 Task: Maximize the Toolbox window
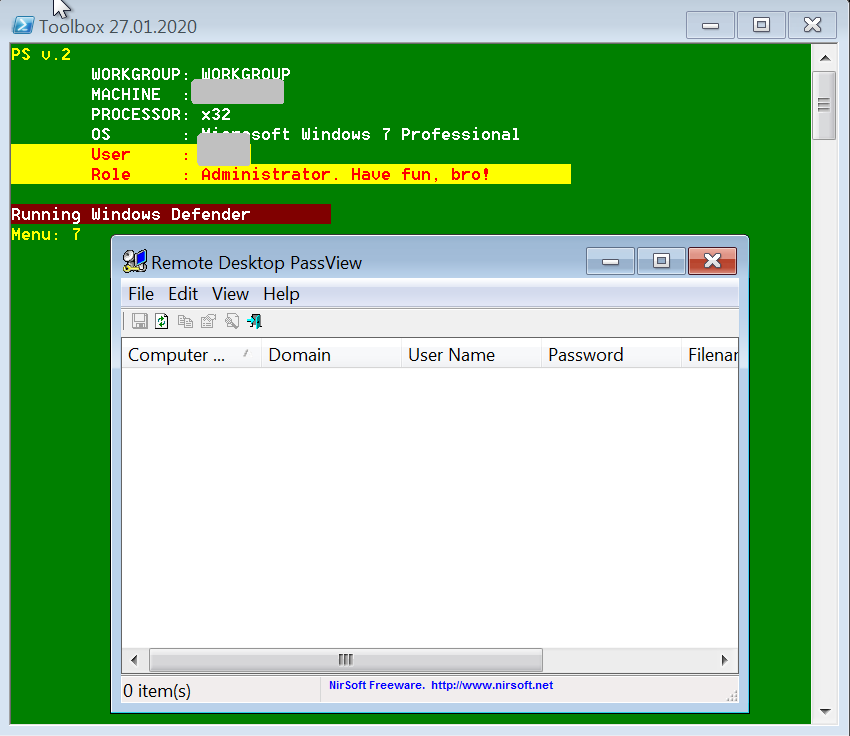(761, 25)
